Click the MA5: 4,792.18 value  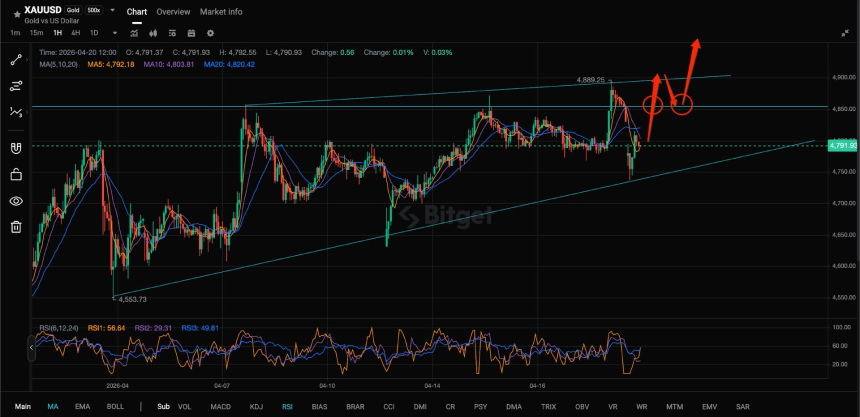tap(110, 64)
